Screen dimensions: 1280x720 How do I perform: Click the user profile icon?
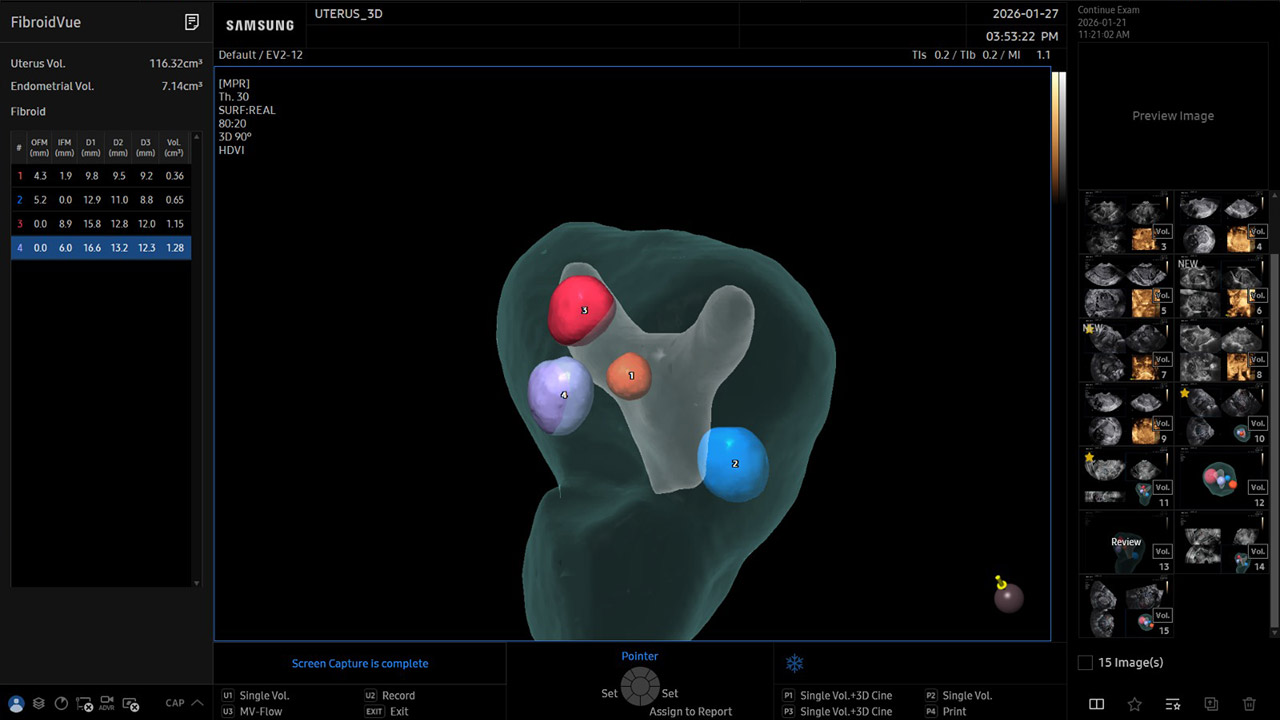pyautogui.click(x=16, y=704)
